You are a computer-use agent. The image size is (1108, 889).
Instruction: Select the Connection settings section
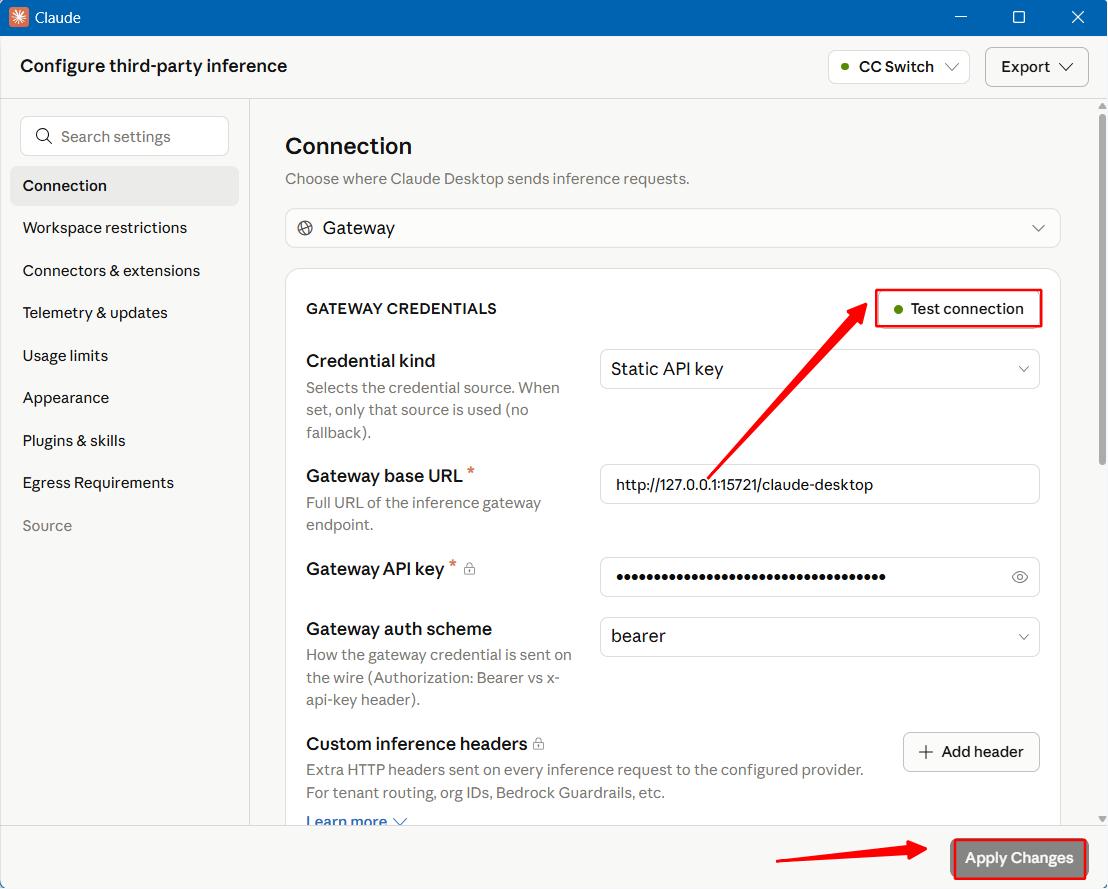(x=124, y=186)
